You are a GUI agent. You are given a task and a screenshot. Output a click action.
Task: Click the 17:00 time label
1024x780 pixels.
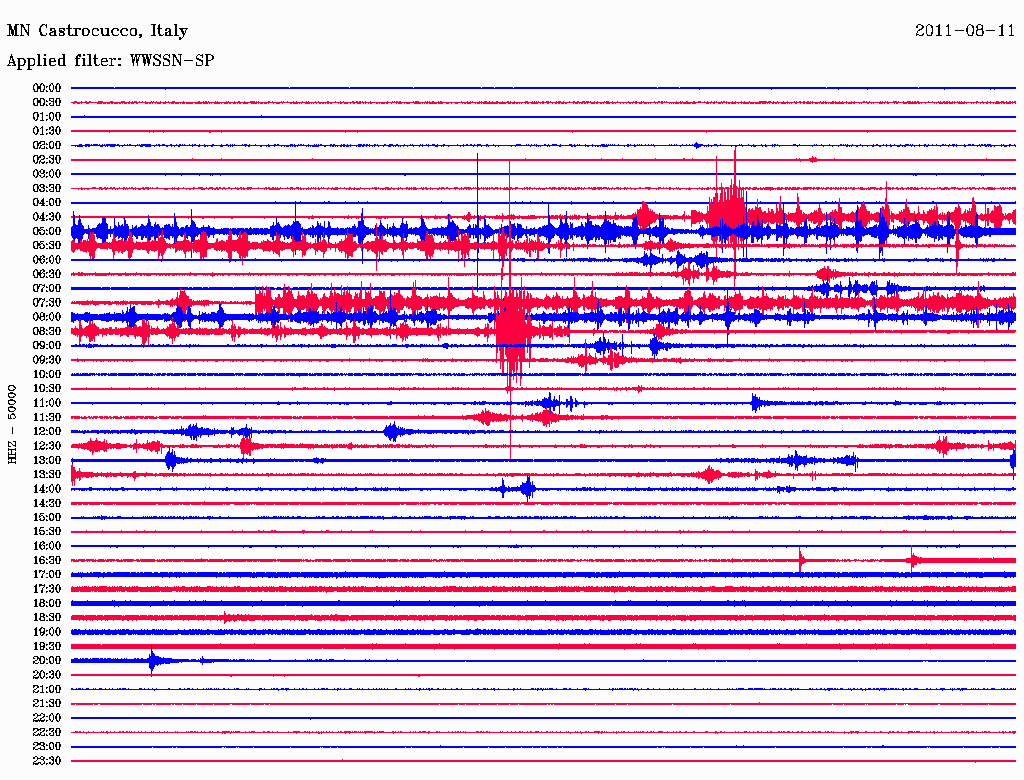click(x=47, y=575)
